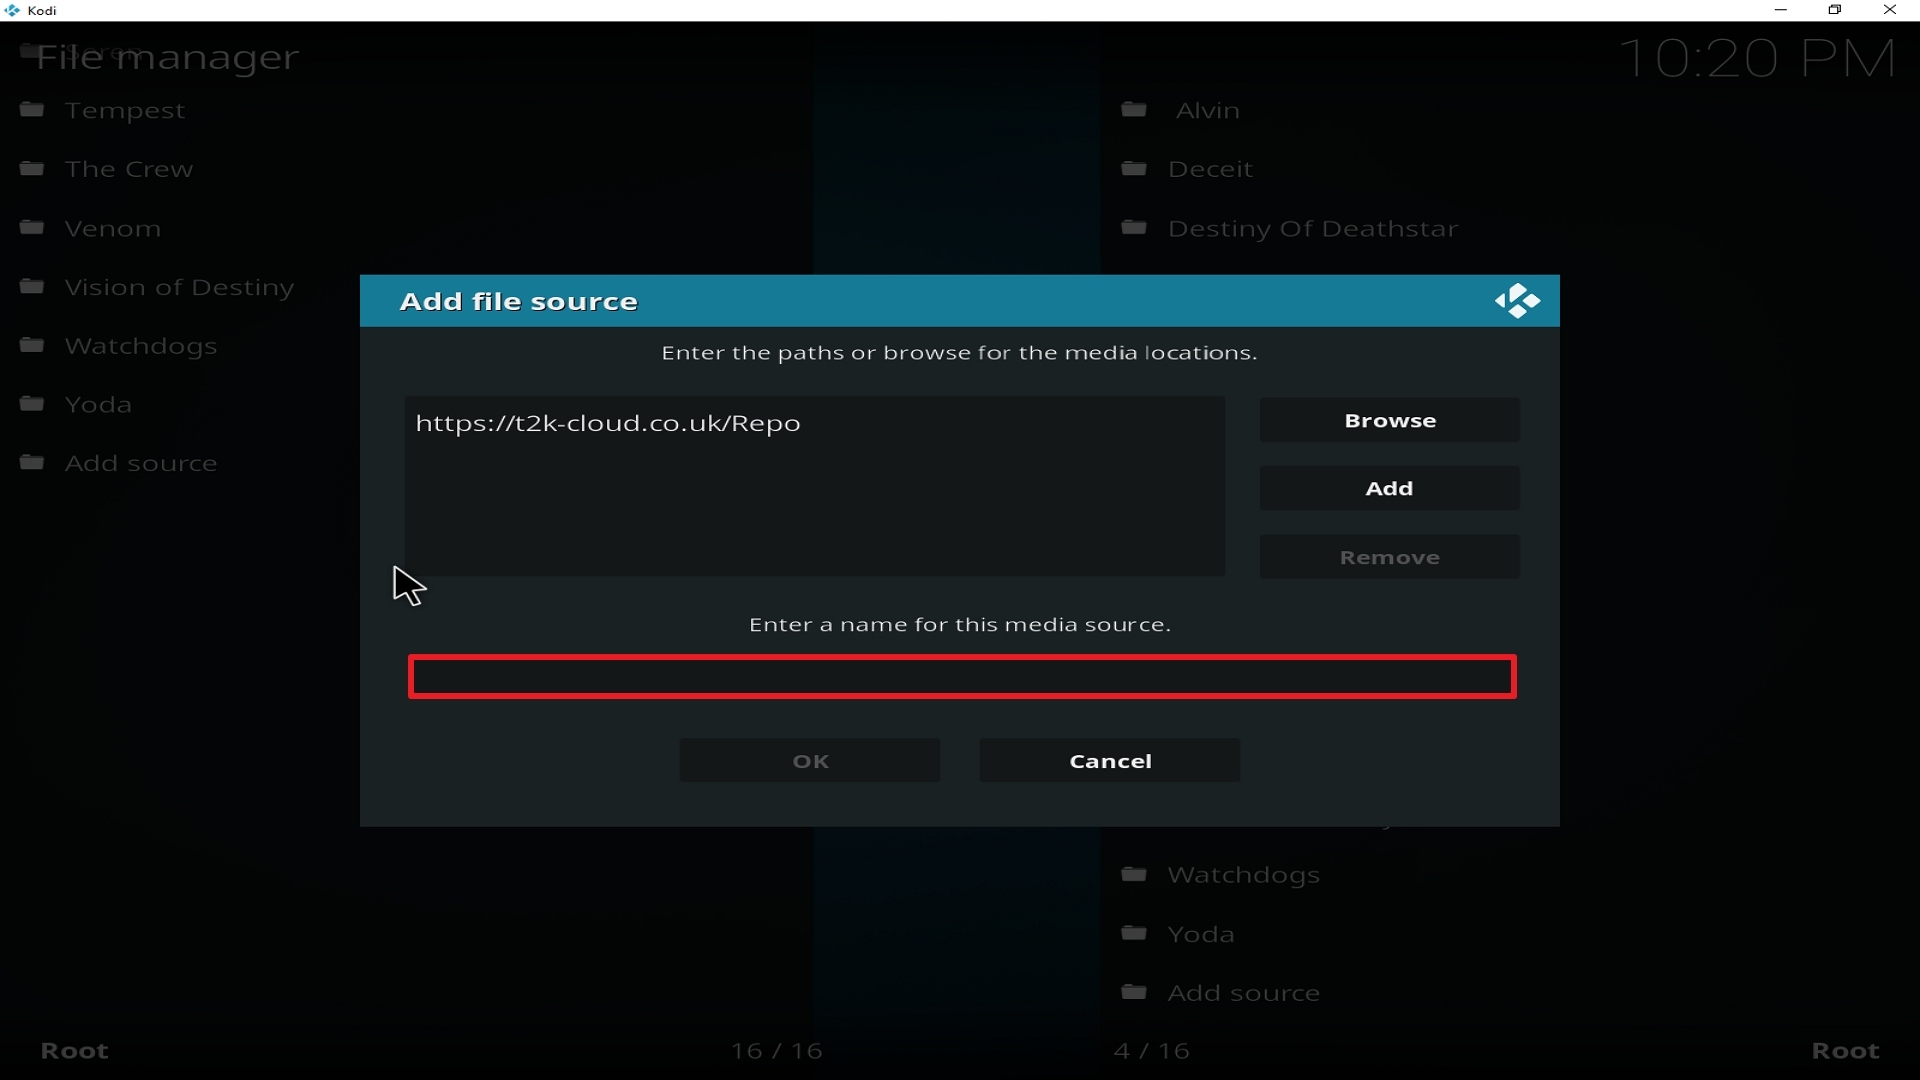Minimize the Kodi window
The height and width of the screenshot is (1080, 1920).
1780,10
